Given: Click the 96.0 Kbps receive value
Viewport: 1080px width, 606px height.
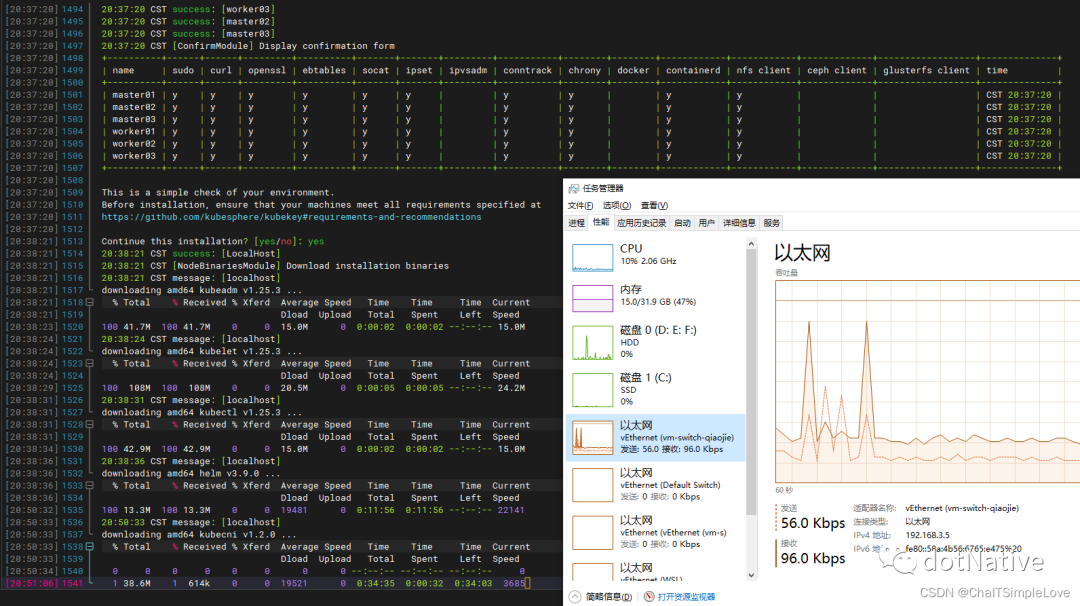Looking at the screenshot, I should coord(813,558).
